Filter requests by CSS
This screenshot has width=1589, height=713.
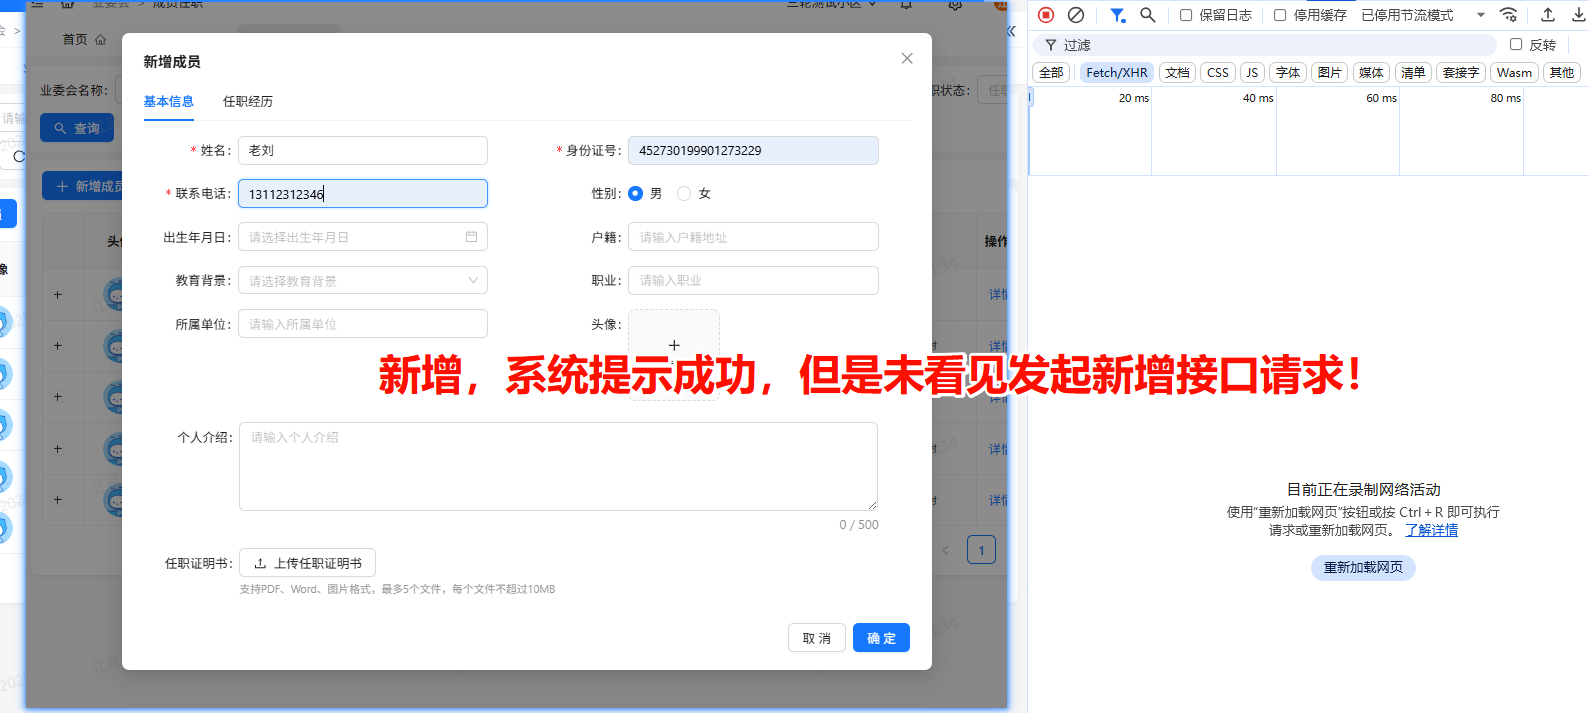1218,72
